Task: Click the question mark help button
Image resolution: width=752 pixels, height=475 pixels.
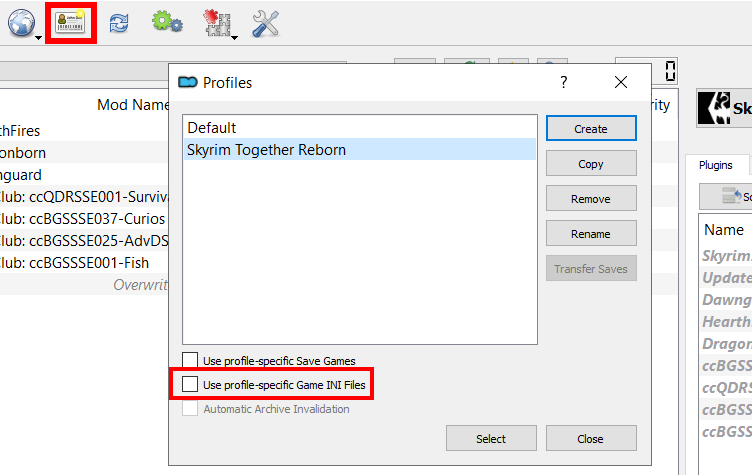Action: (563, 82)
